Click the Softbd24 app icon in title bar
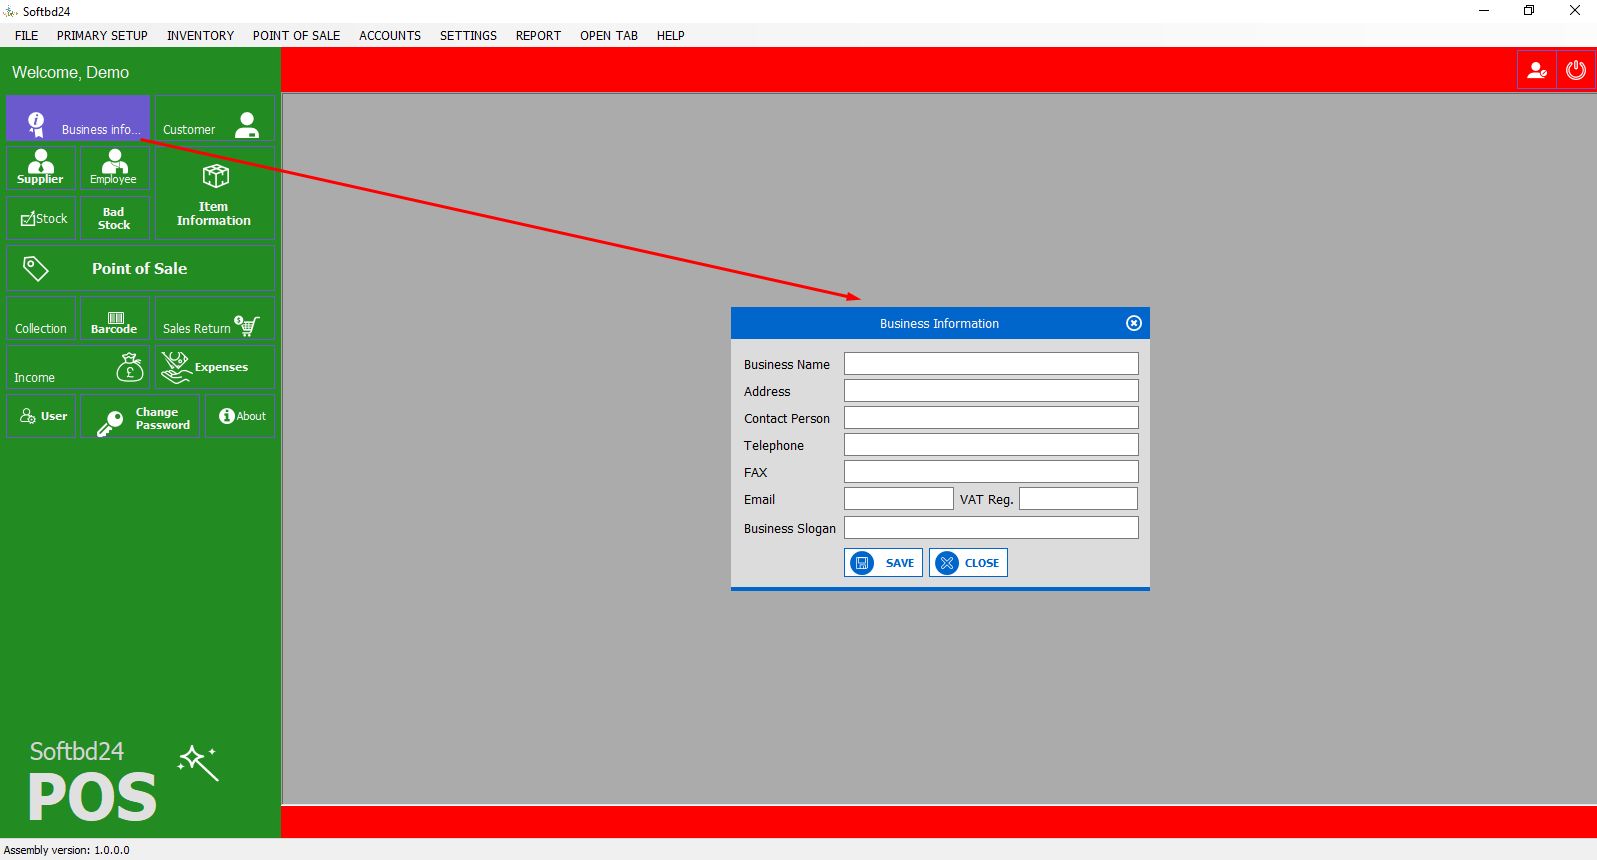The width and height of the screenshot is (1597, 860). click(11, 11)
